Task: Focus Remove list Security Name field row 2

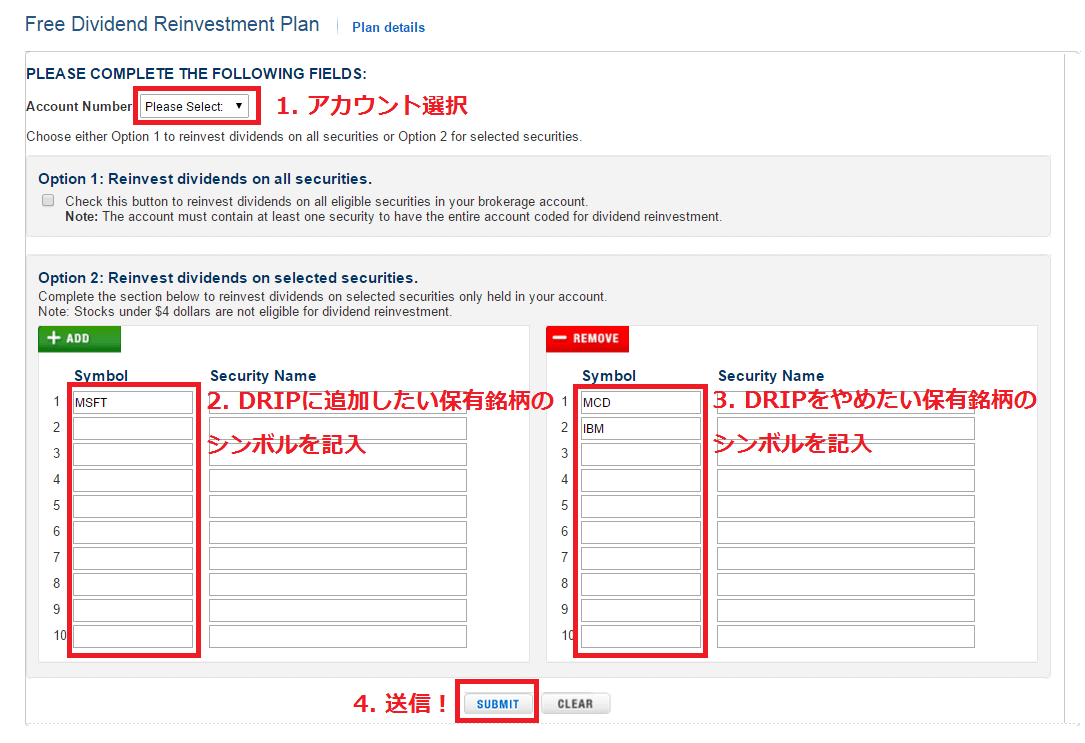Action: tap(846, 429)
